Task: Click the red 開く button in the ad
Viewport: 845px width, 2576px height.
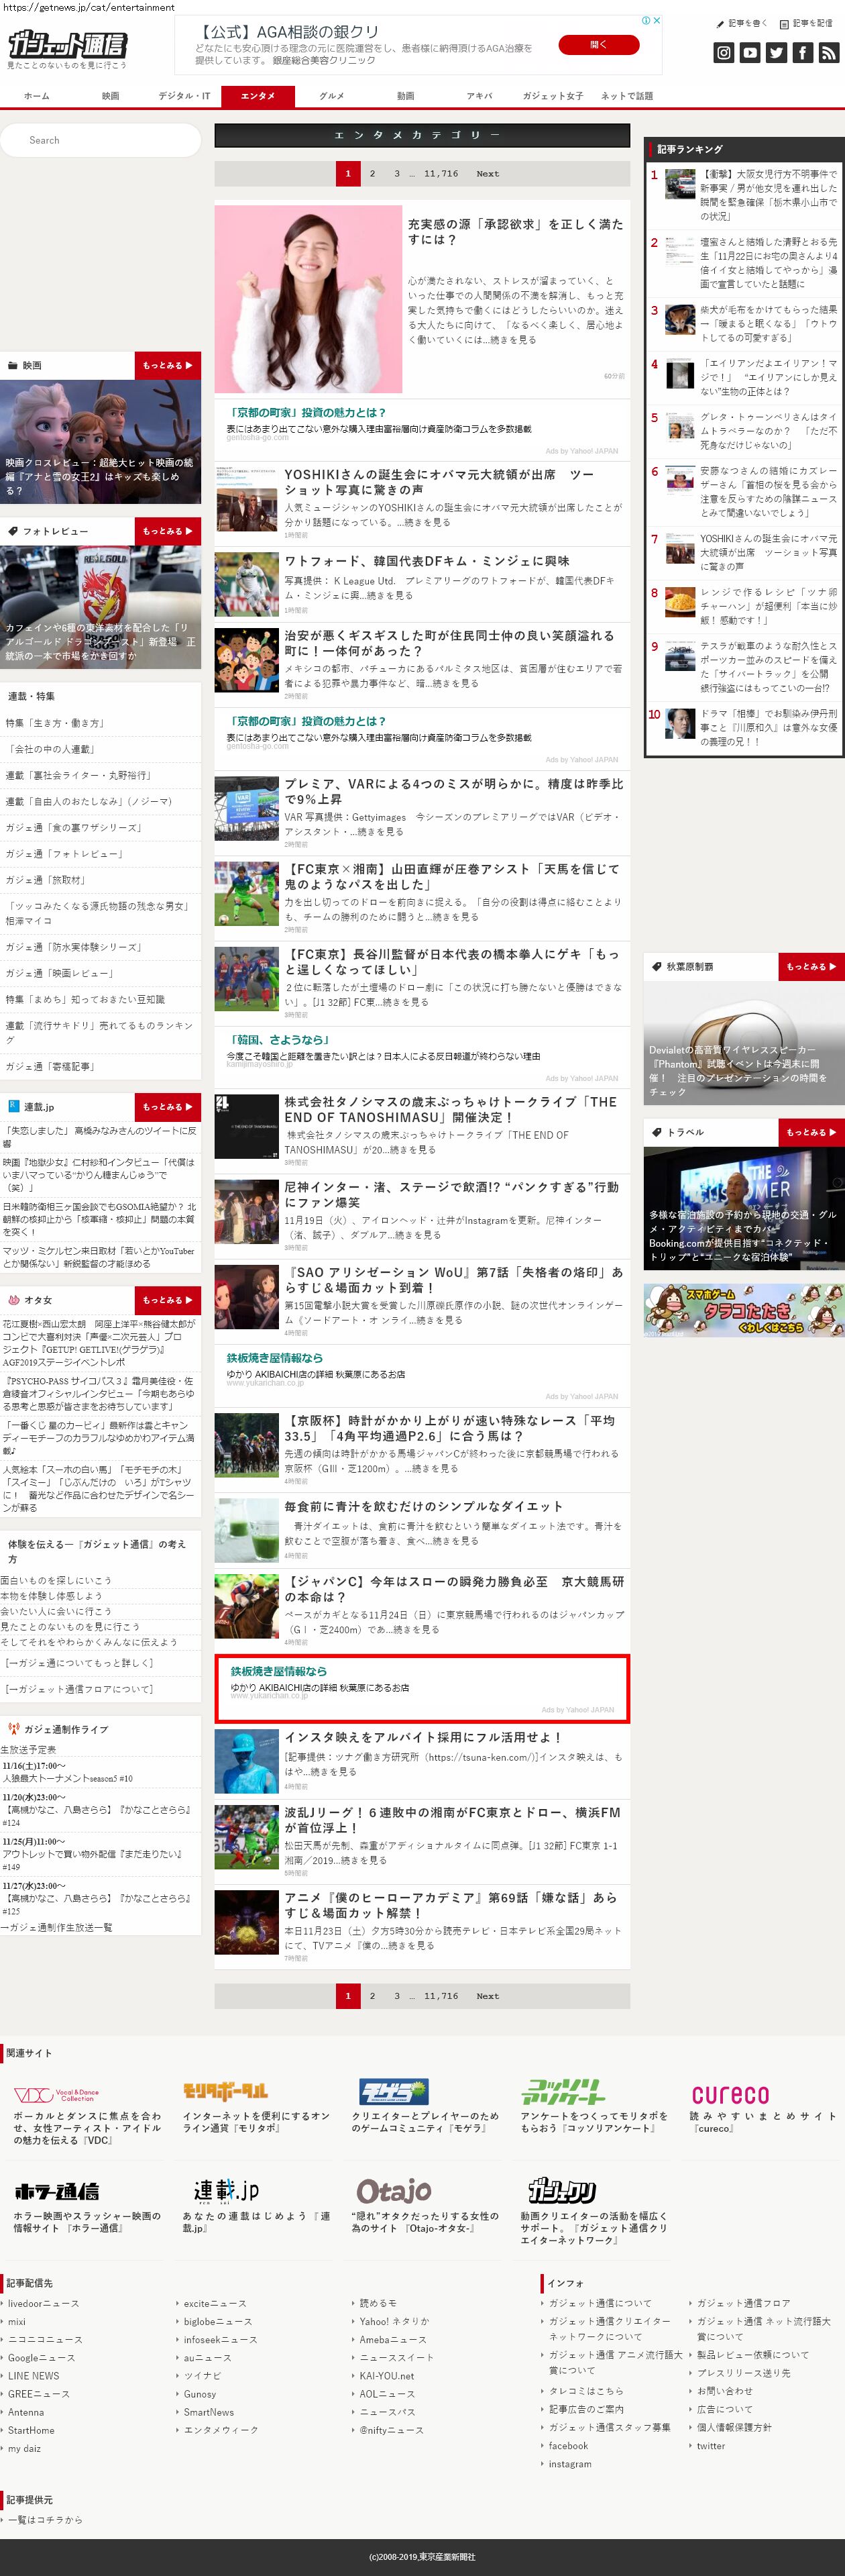Action: coord(598,44)
